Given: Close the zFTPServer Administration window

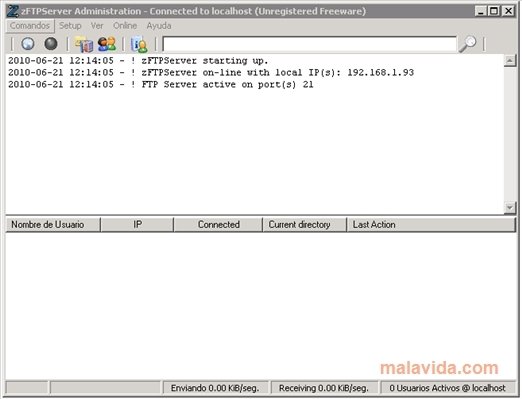Looking at the screenshot, I should (x=508, y=11).
